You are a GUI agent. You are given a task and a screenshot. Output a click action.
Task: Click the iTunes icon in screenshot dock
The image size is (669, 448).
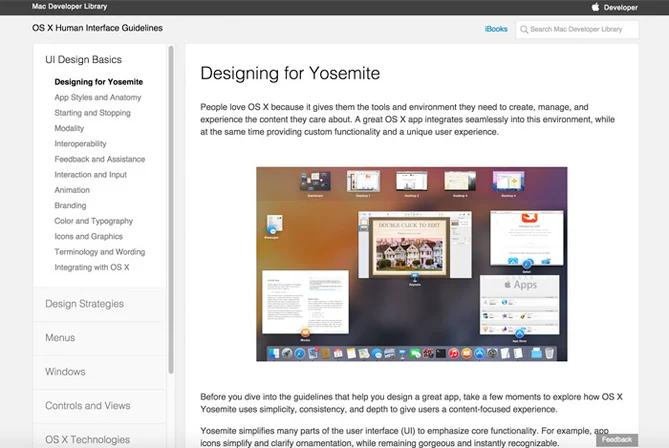[x=454, y=353]
